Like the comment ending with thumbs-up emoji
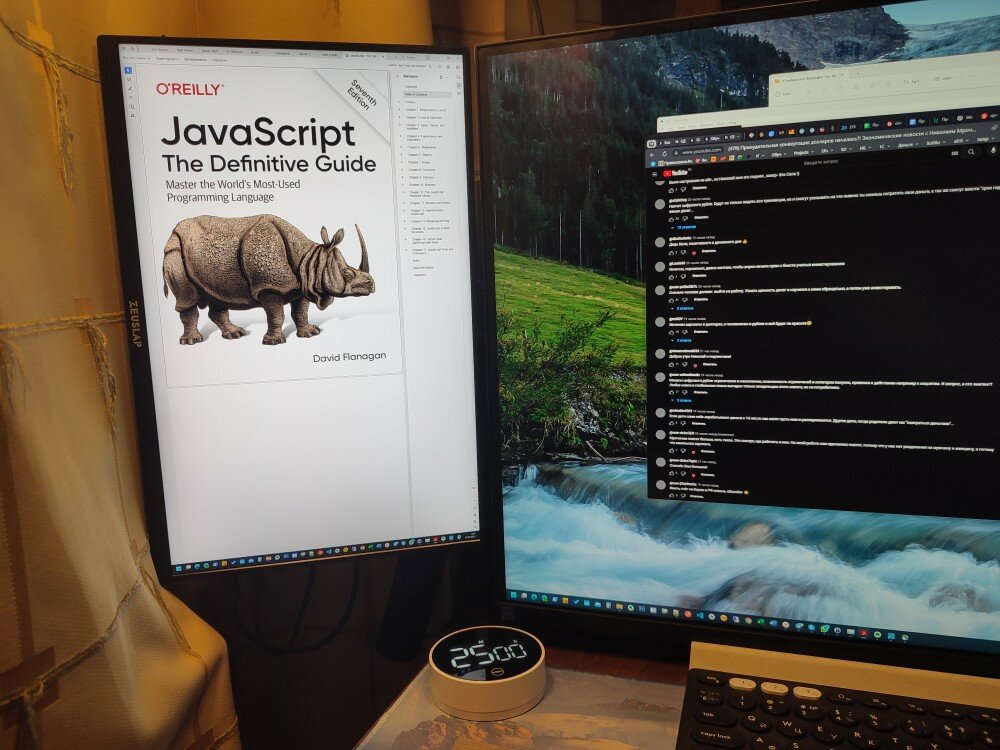This screenshot has height=750, width=1000. (x=671, y=253)
